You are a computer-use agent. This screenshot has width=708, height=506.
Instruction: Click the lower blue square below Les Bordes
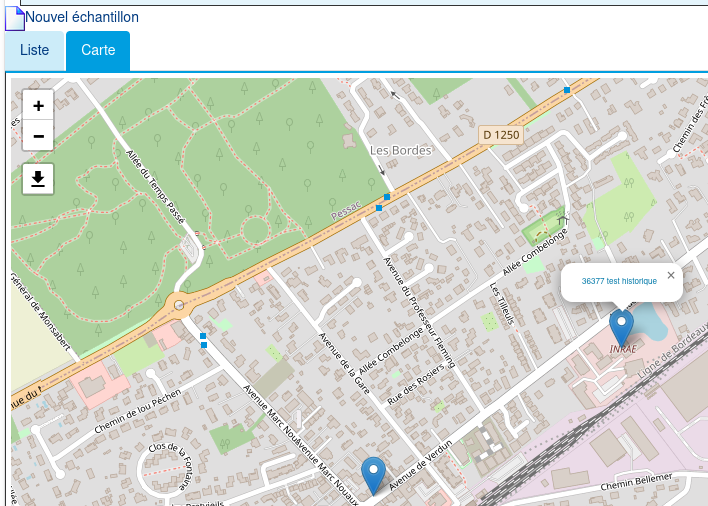379,208
